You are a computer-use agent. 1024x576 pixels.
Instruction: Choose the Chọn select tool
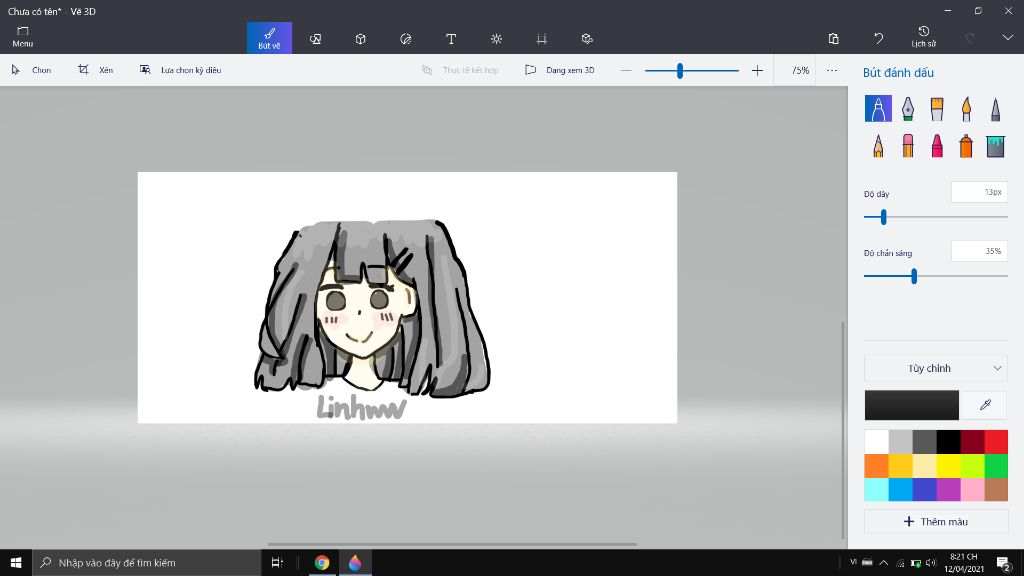point(31,70)
